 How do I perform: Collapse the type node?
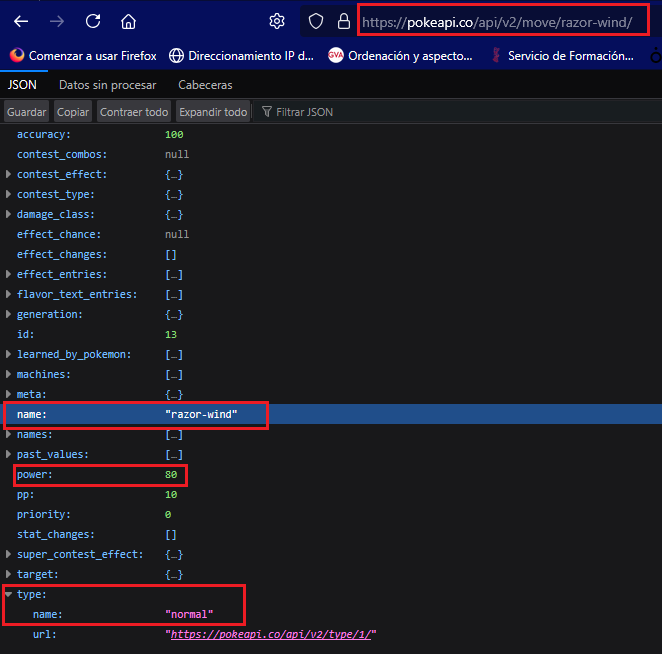tap(8, 594)
